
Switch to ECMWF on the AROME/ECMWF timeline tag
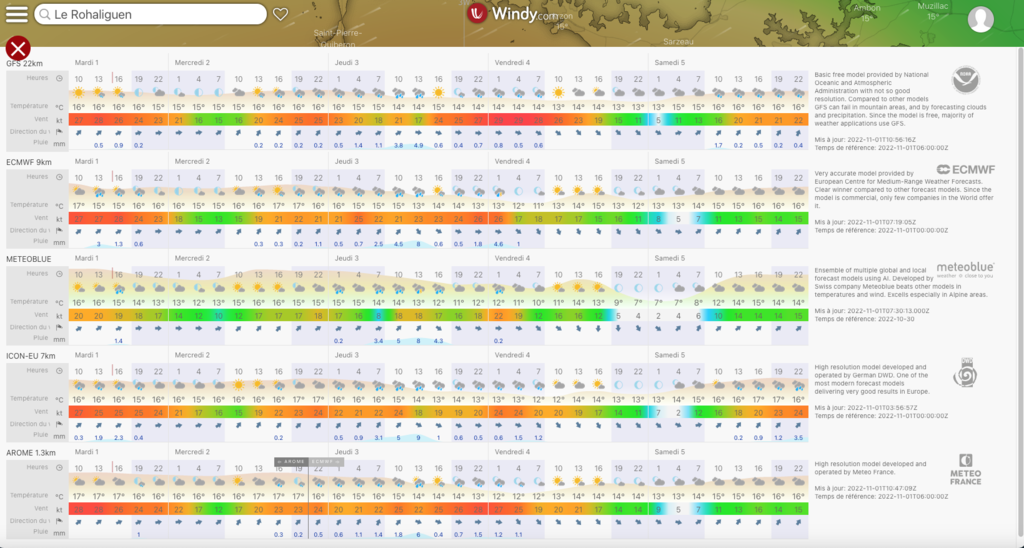point(325,462)
